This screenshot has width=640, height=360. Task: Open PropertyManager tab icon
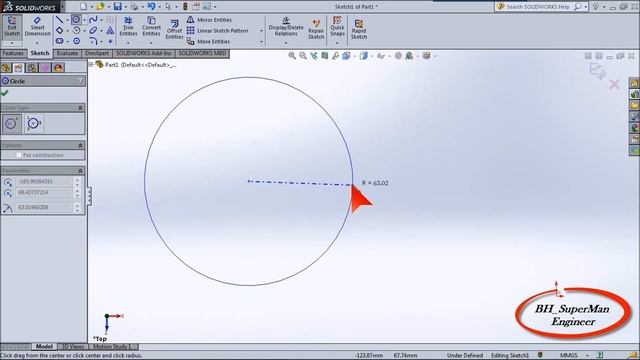click(19, 68)
